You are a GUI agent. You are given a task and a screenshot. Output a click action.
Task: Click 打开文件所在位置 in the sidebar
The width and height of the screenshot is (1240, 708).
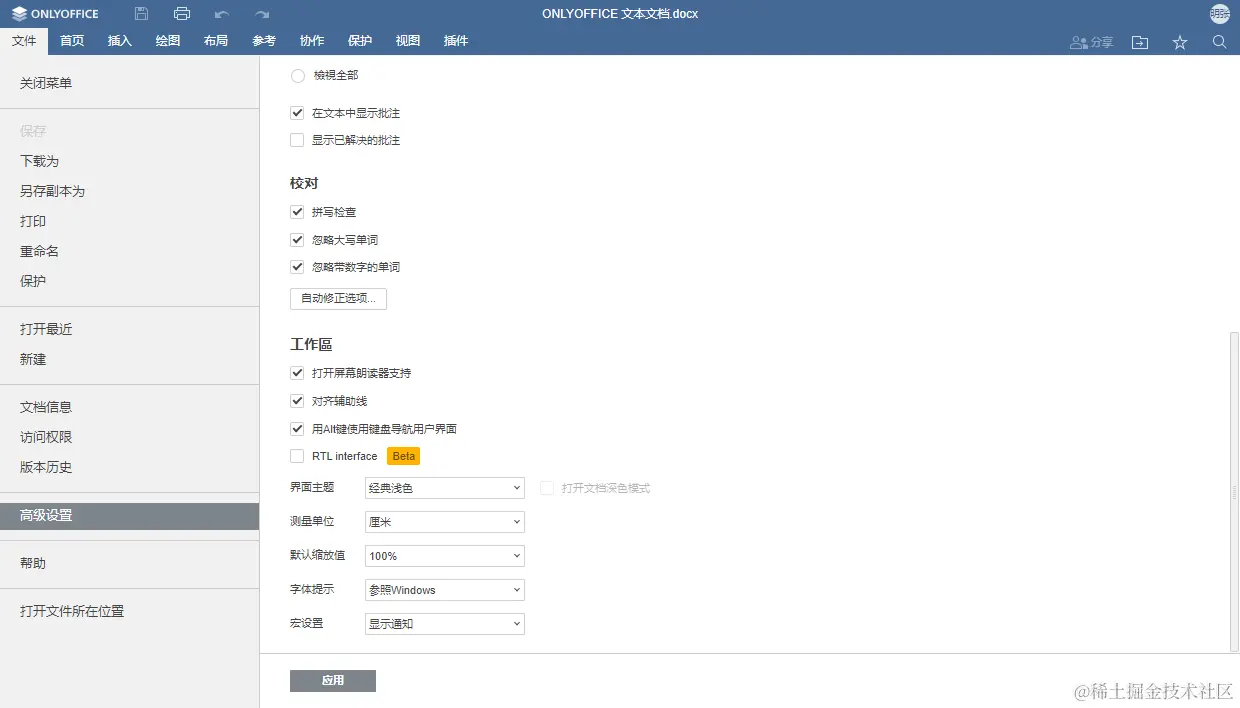pyautogui.click(x=130, y=611)
